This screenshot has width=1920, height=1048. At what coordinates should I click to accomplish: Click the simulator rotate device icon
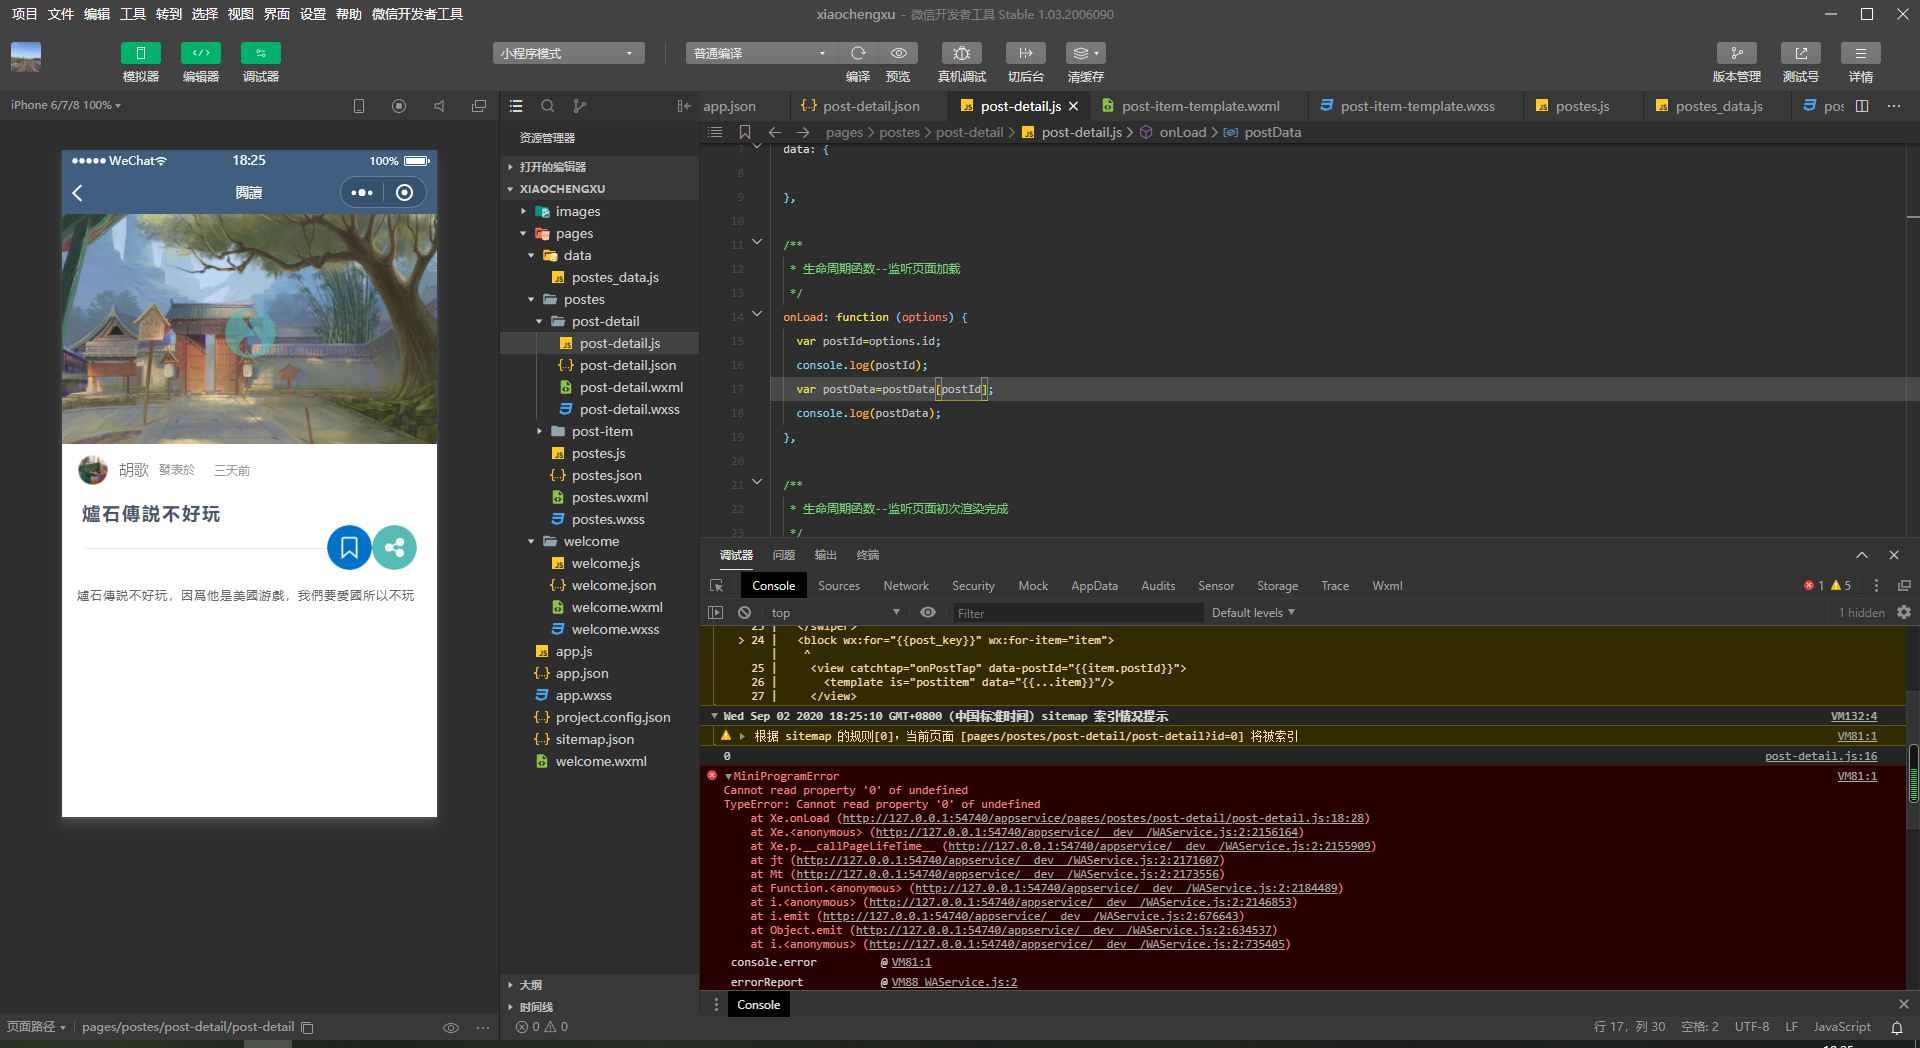click(359, 106)
